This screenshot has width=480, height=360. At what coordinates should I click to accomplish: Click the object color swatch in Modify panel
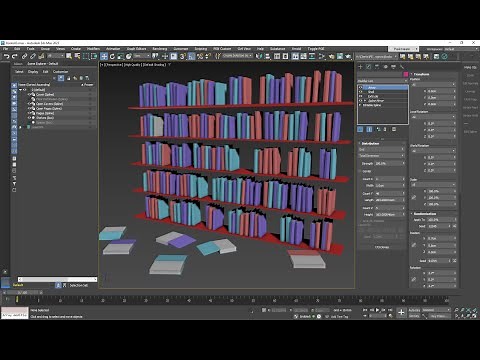tap(406, 74)
